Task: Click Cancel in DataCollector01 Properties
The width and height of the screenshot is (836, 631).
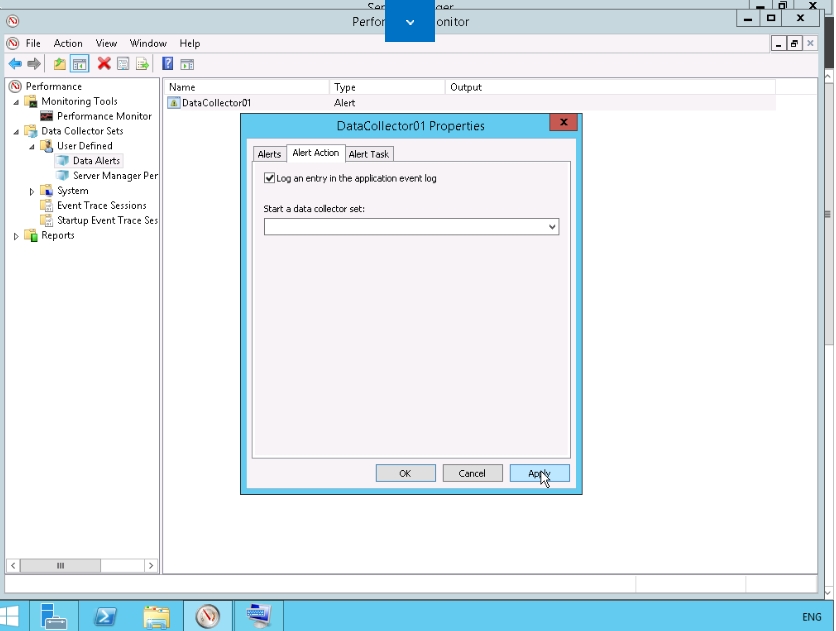Action: click(472, 473)
